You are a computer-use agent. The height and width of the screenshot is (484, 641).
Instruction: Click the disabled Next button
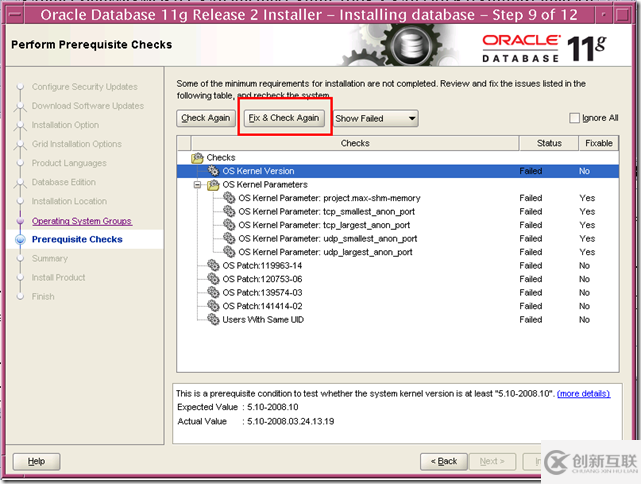click(492, 462)
